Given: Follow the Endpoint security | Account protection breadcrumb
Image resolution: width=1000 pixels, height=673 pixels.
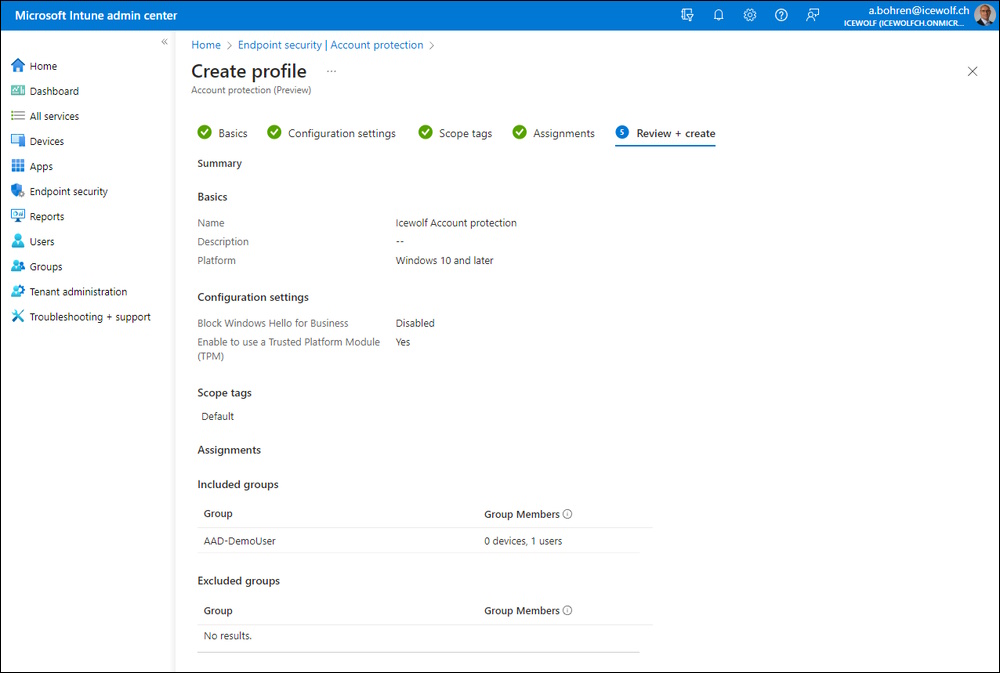Looking at the screenshot, I should [x=330, y=45].
